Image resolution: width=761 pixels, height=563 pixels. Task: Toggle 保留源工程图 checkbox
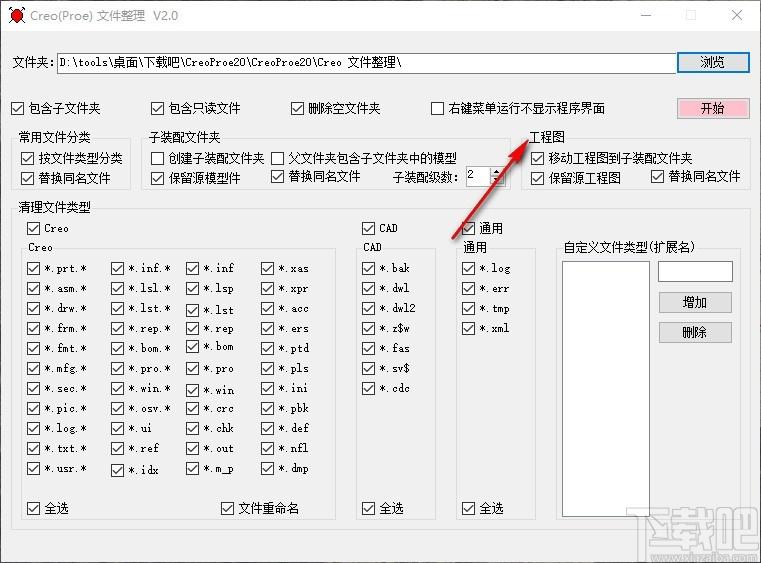tap(537, 178)
